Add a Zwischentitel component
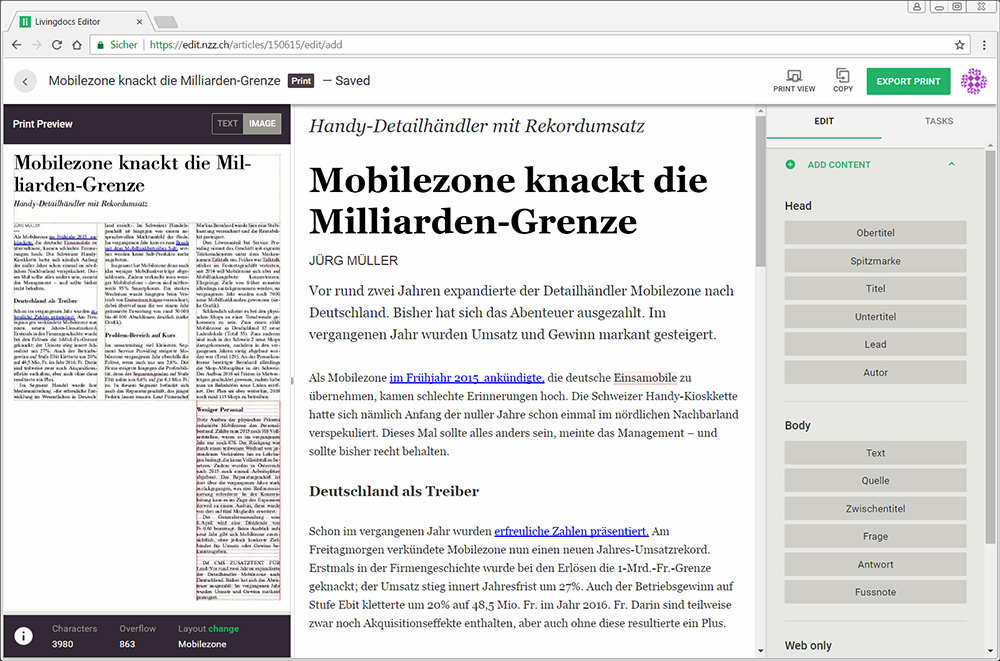 coord(875,509)
